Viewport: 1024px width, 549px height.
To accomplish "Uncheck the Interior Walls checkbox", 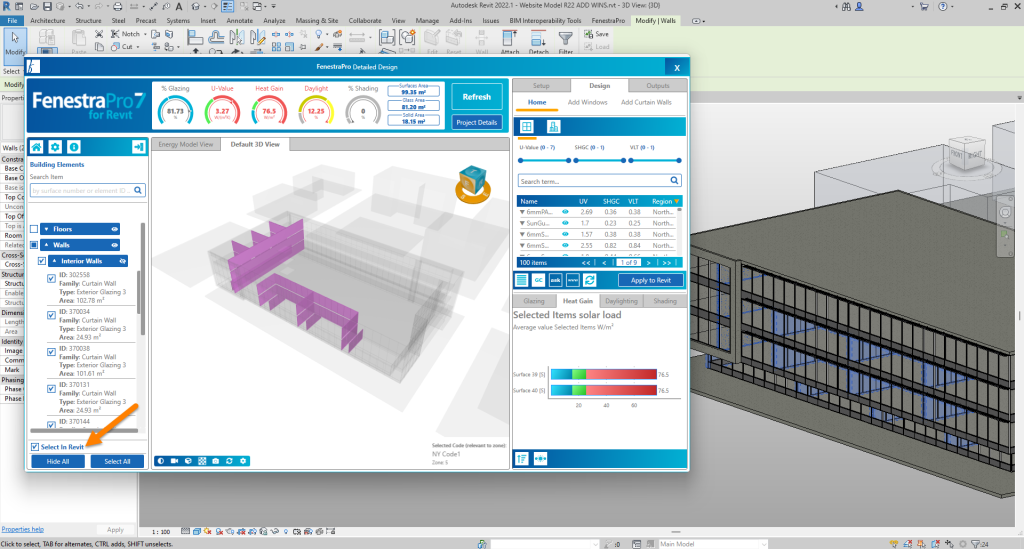I will pyautogui.click(x=42, y=261).
